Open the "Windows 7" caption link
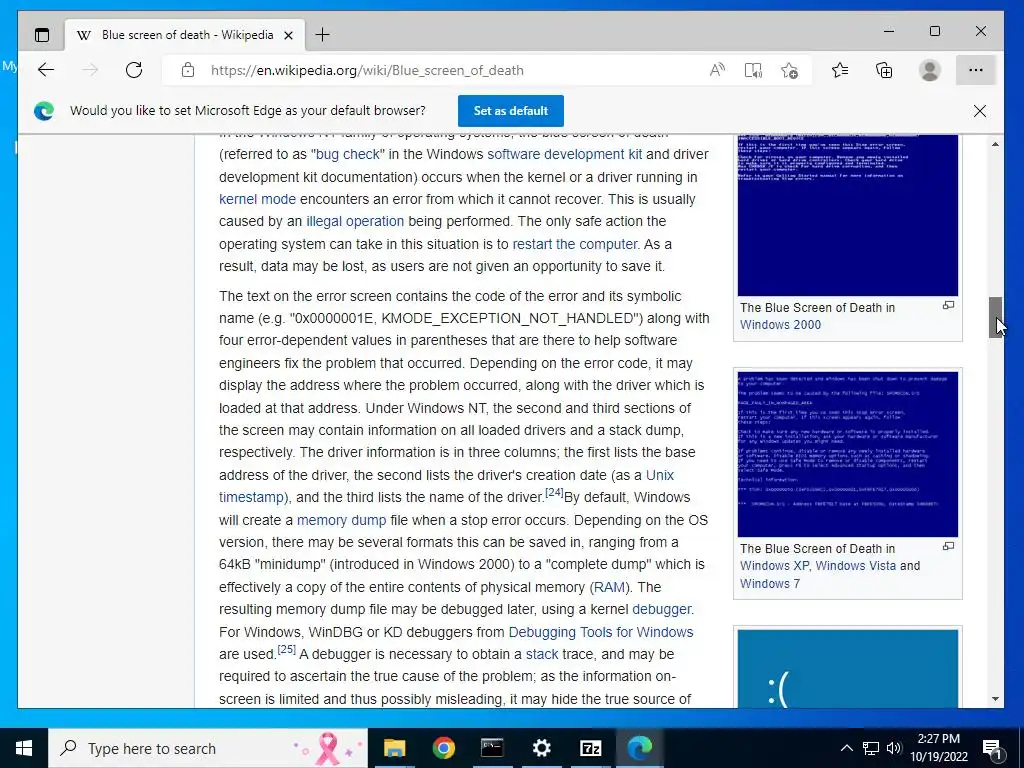 769,583
